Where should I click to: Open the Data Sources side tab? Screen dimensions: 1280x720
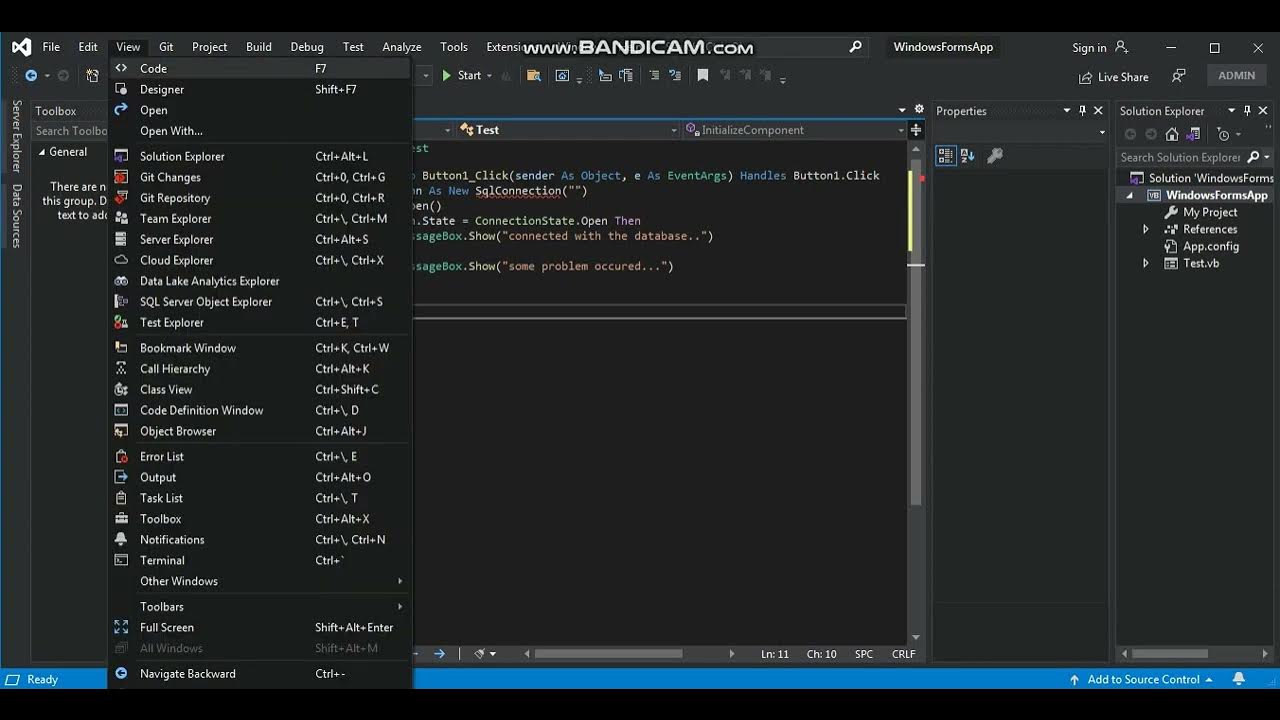(16, 215)
